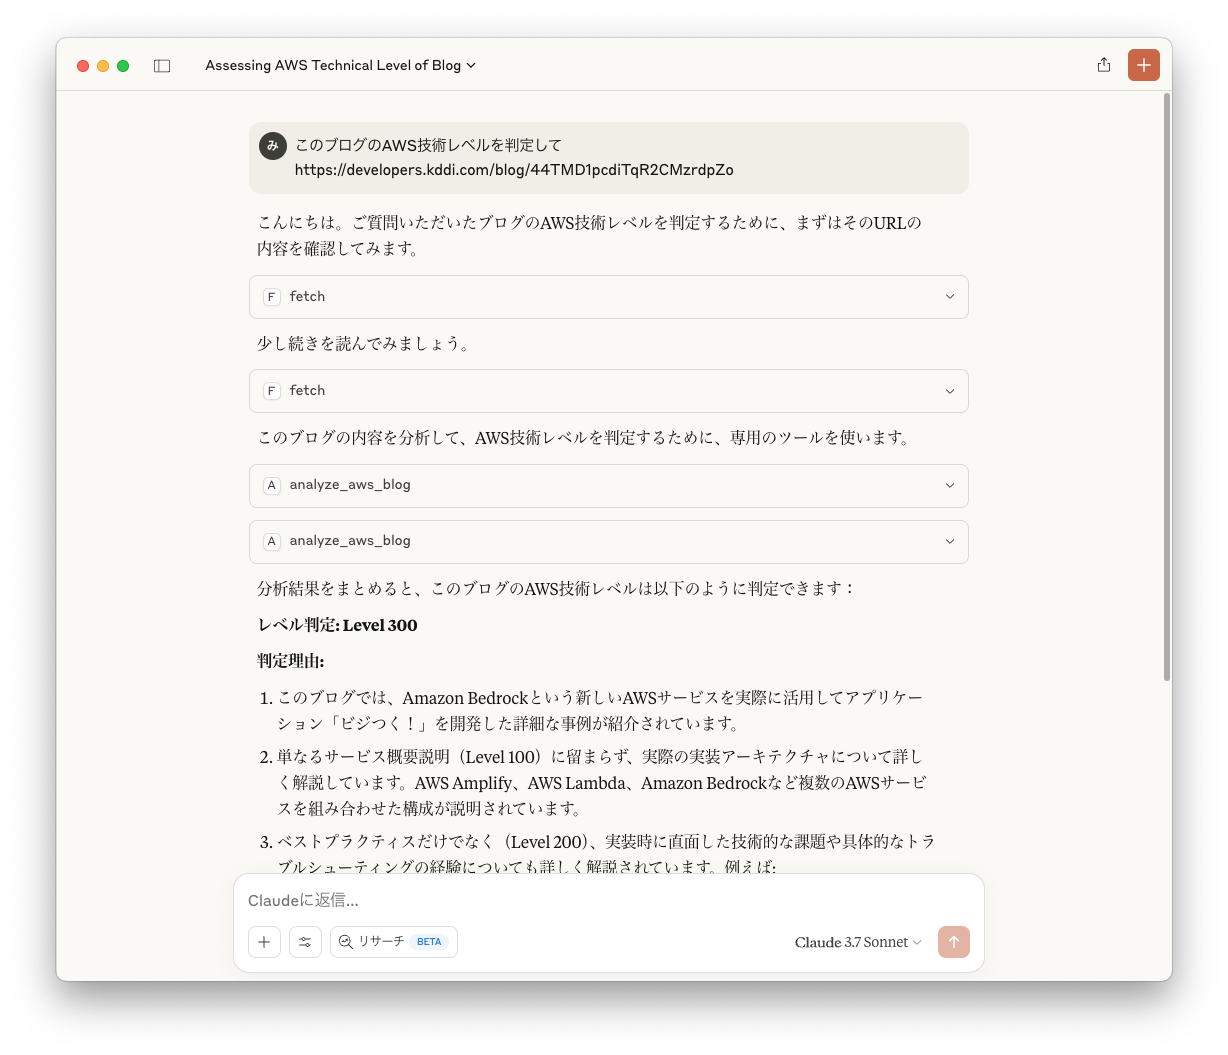Viewport: 1228px width, 1055px height.
Task: Start a new chat with plus button
Action: coord(1144,65)
